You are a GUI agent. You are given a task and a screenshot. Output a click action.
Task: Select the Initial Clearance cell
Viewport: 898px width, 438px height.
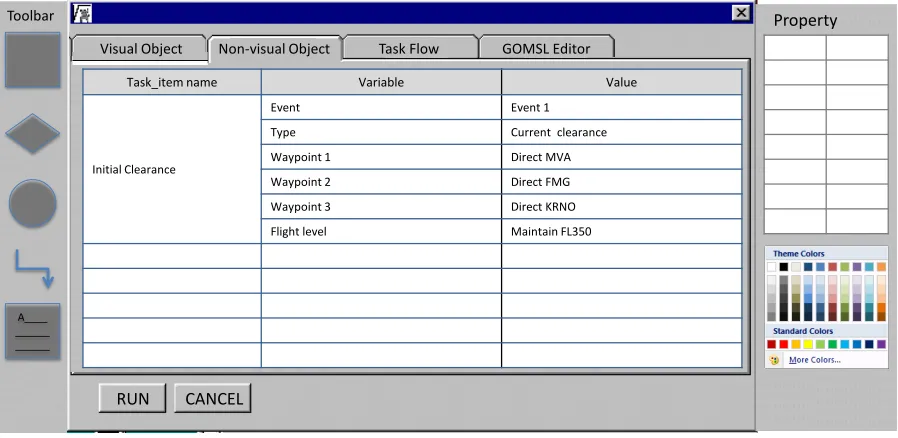(x=172, y=169)
